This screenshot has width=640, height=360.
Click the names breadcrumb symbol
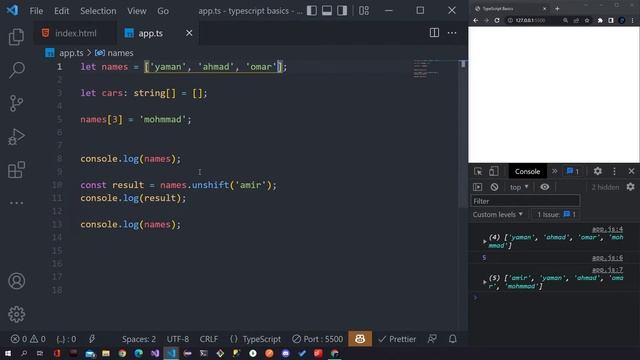[x=120, y=53]
